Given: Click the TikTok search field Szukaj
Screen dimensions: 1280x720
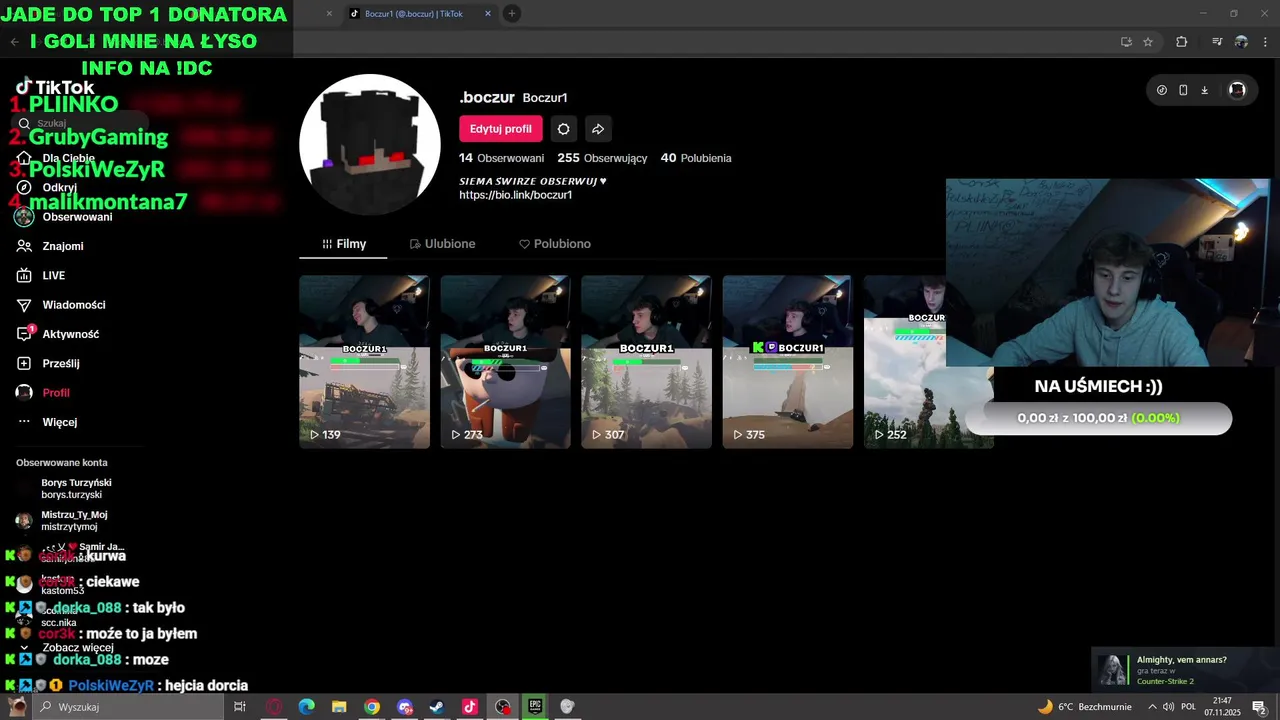Looking at the screenshot, I should (80, 123).
